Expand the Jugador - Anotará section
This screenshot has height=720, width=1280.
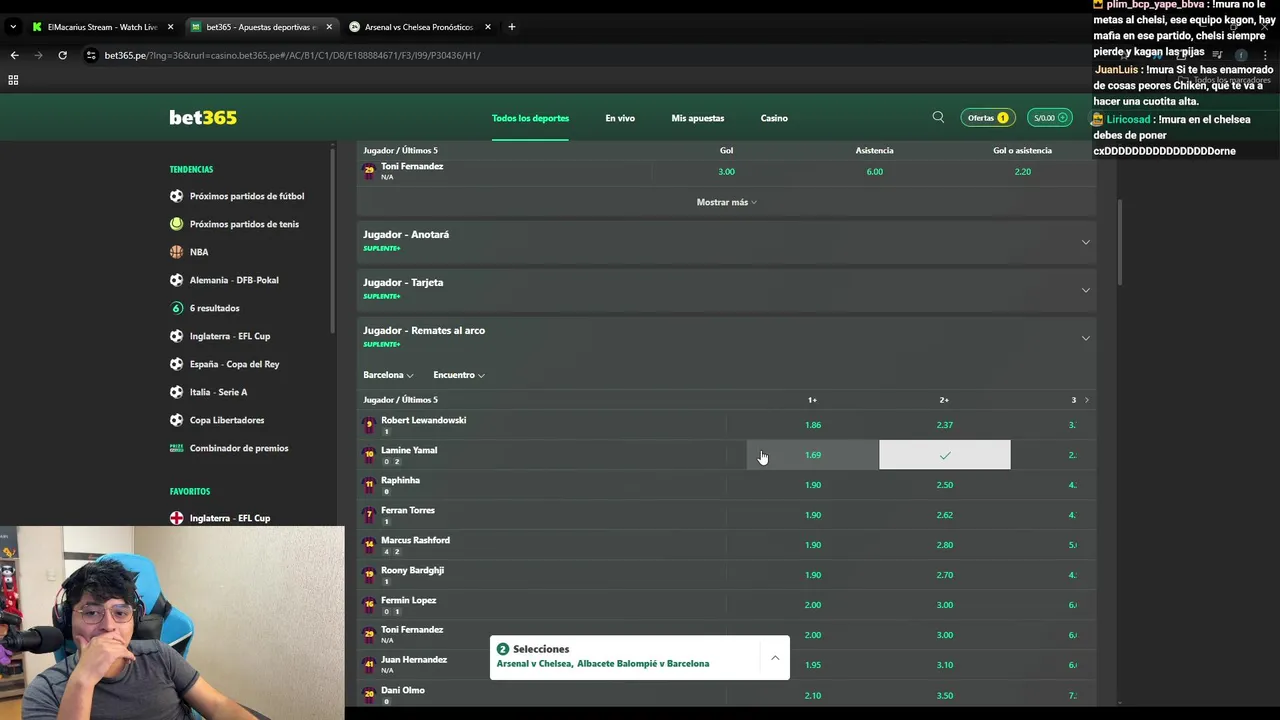726,241
